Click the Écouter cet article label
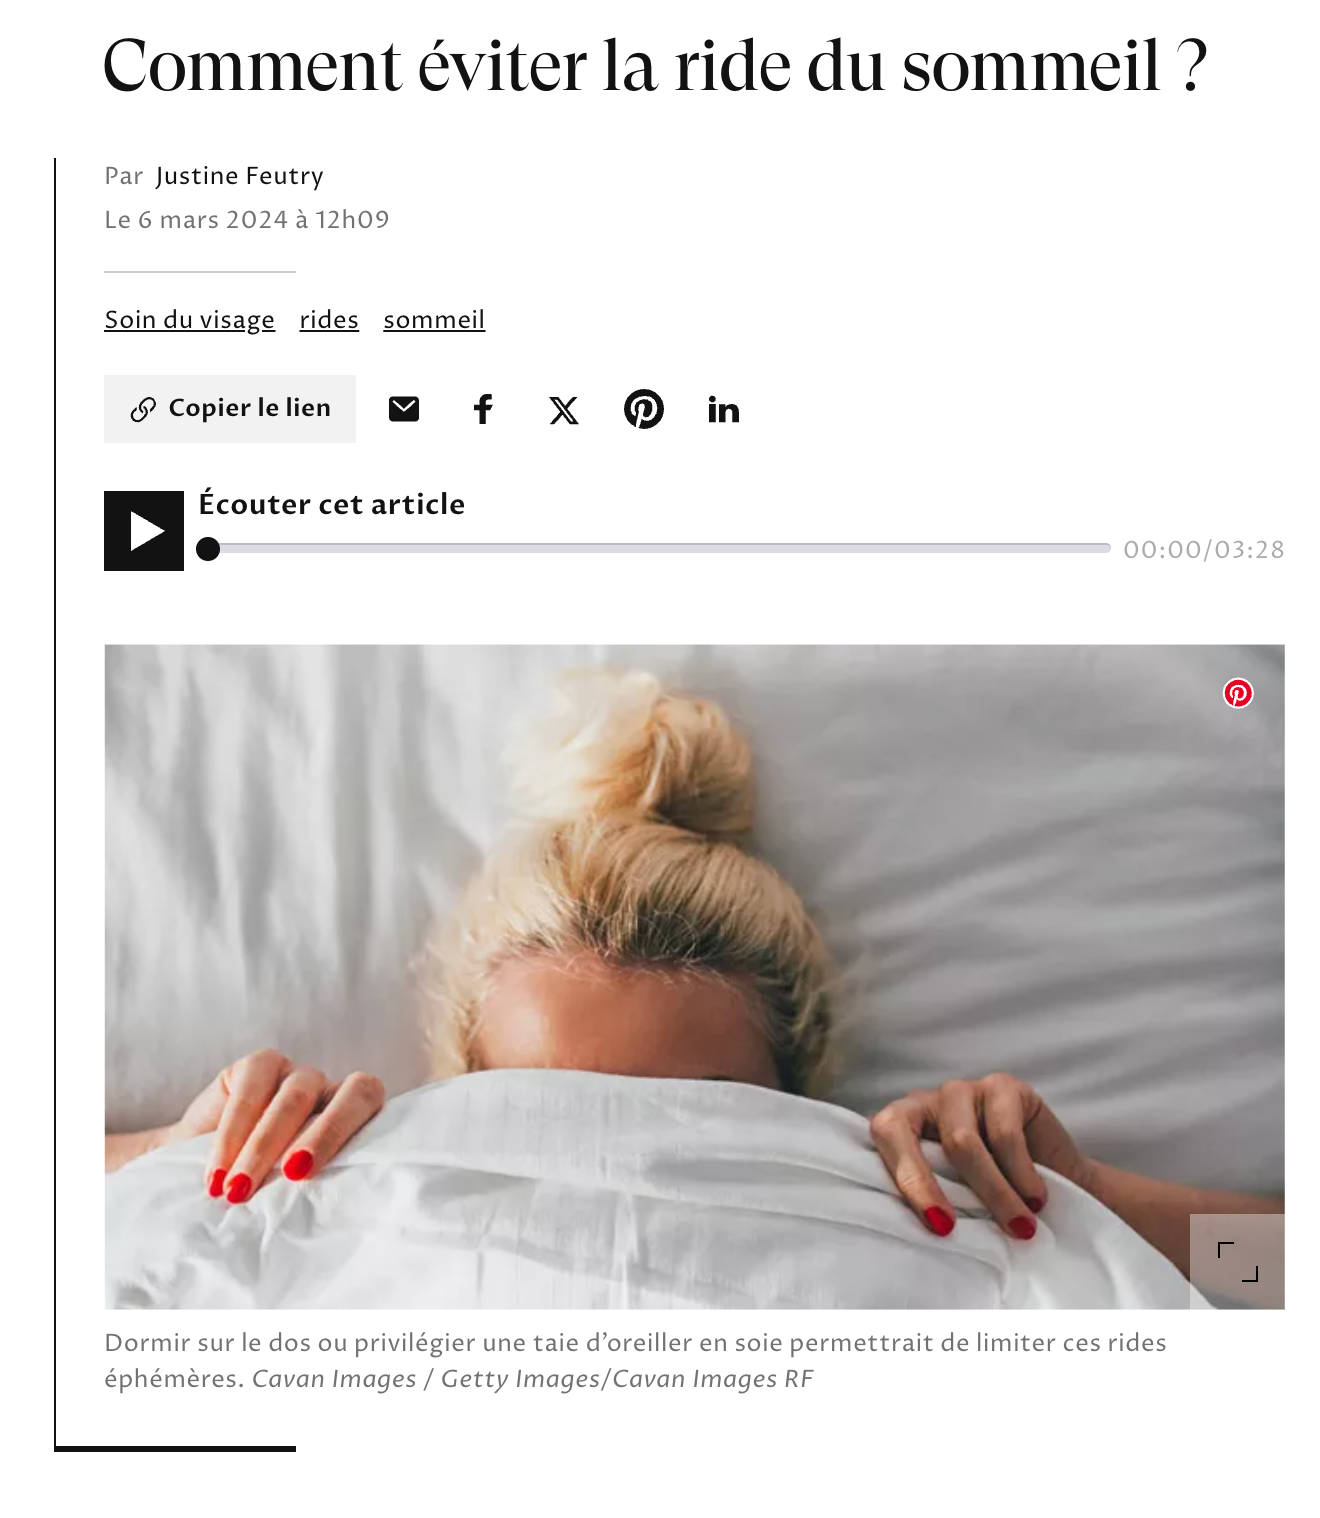The width and height of the screenshot is (1320, 1518). pyautogui.click(x=332, y=504)
